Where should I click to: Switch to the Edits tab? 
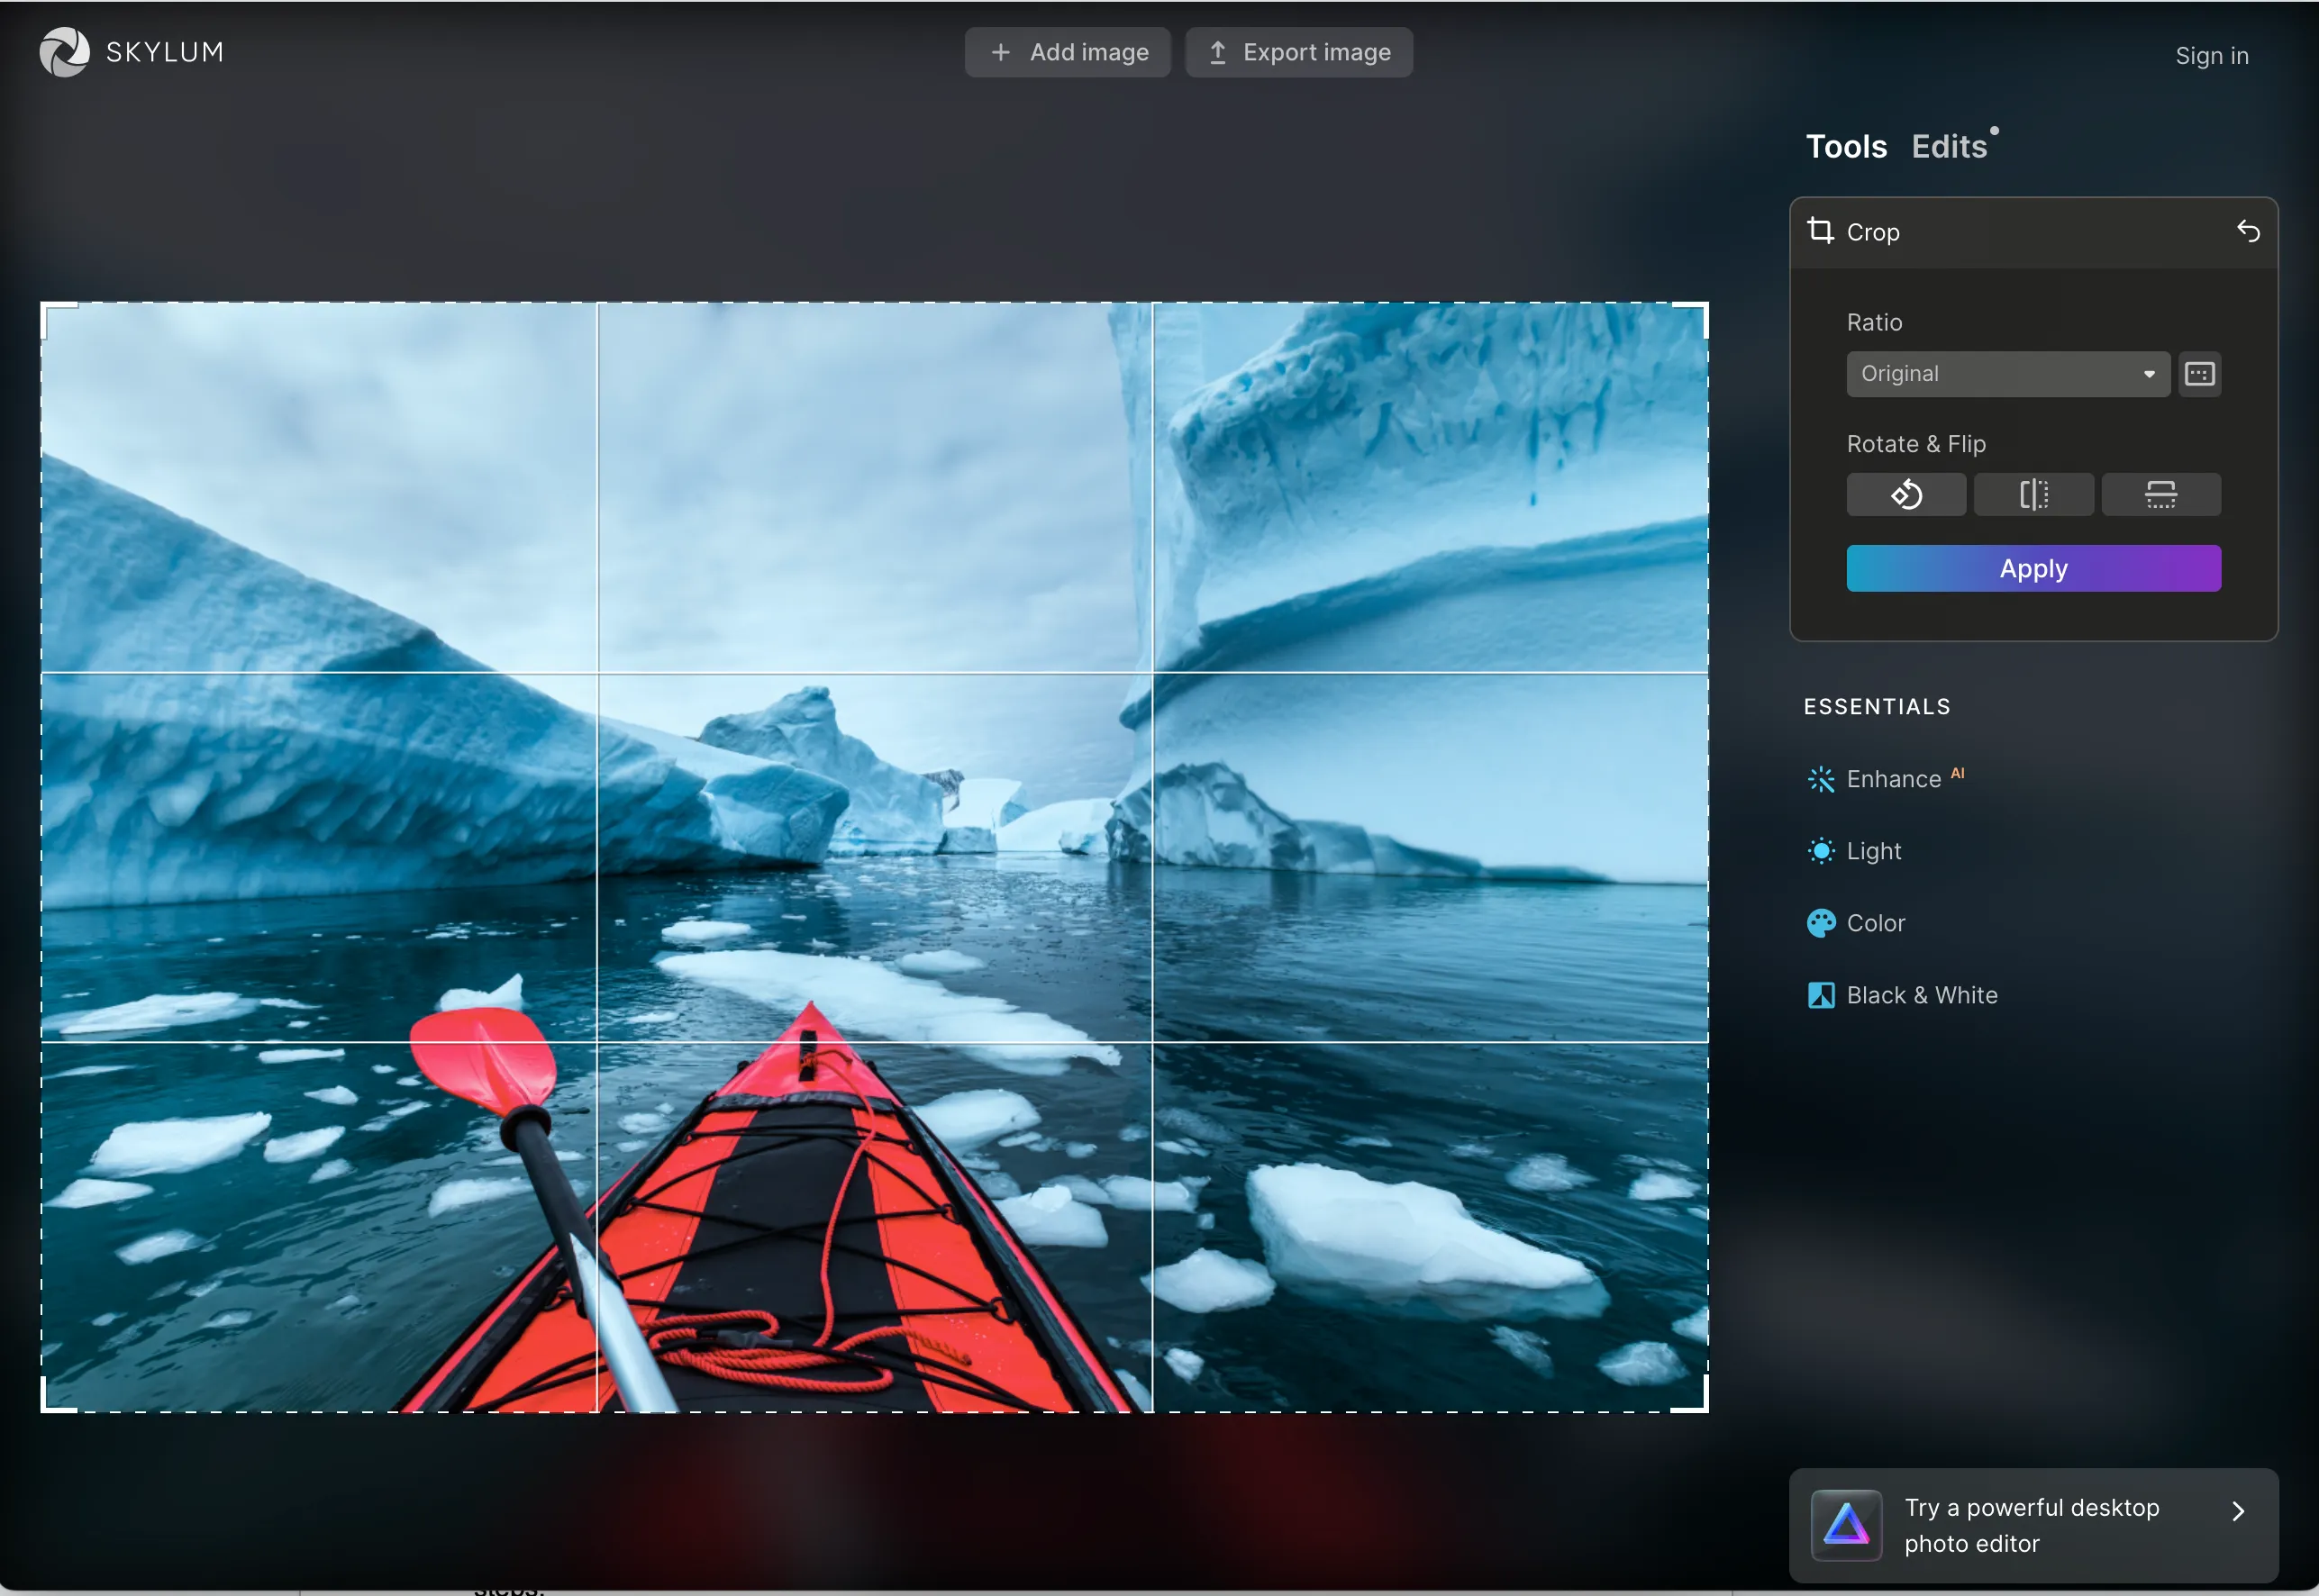click(1948, 147)
